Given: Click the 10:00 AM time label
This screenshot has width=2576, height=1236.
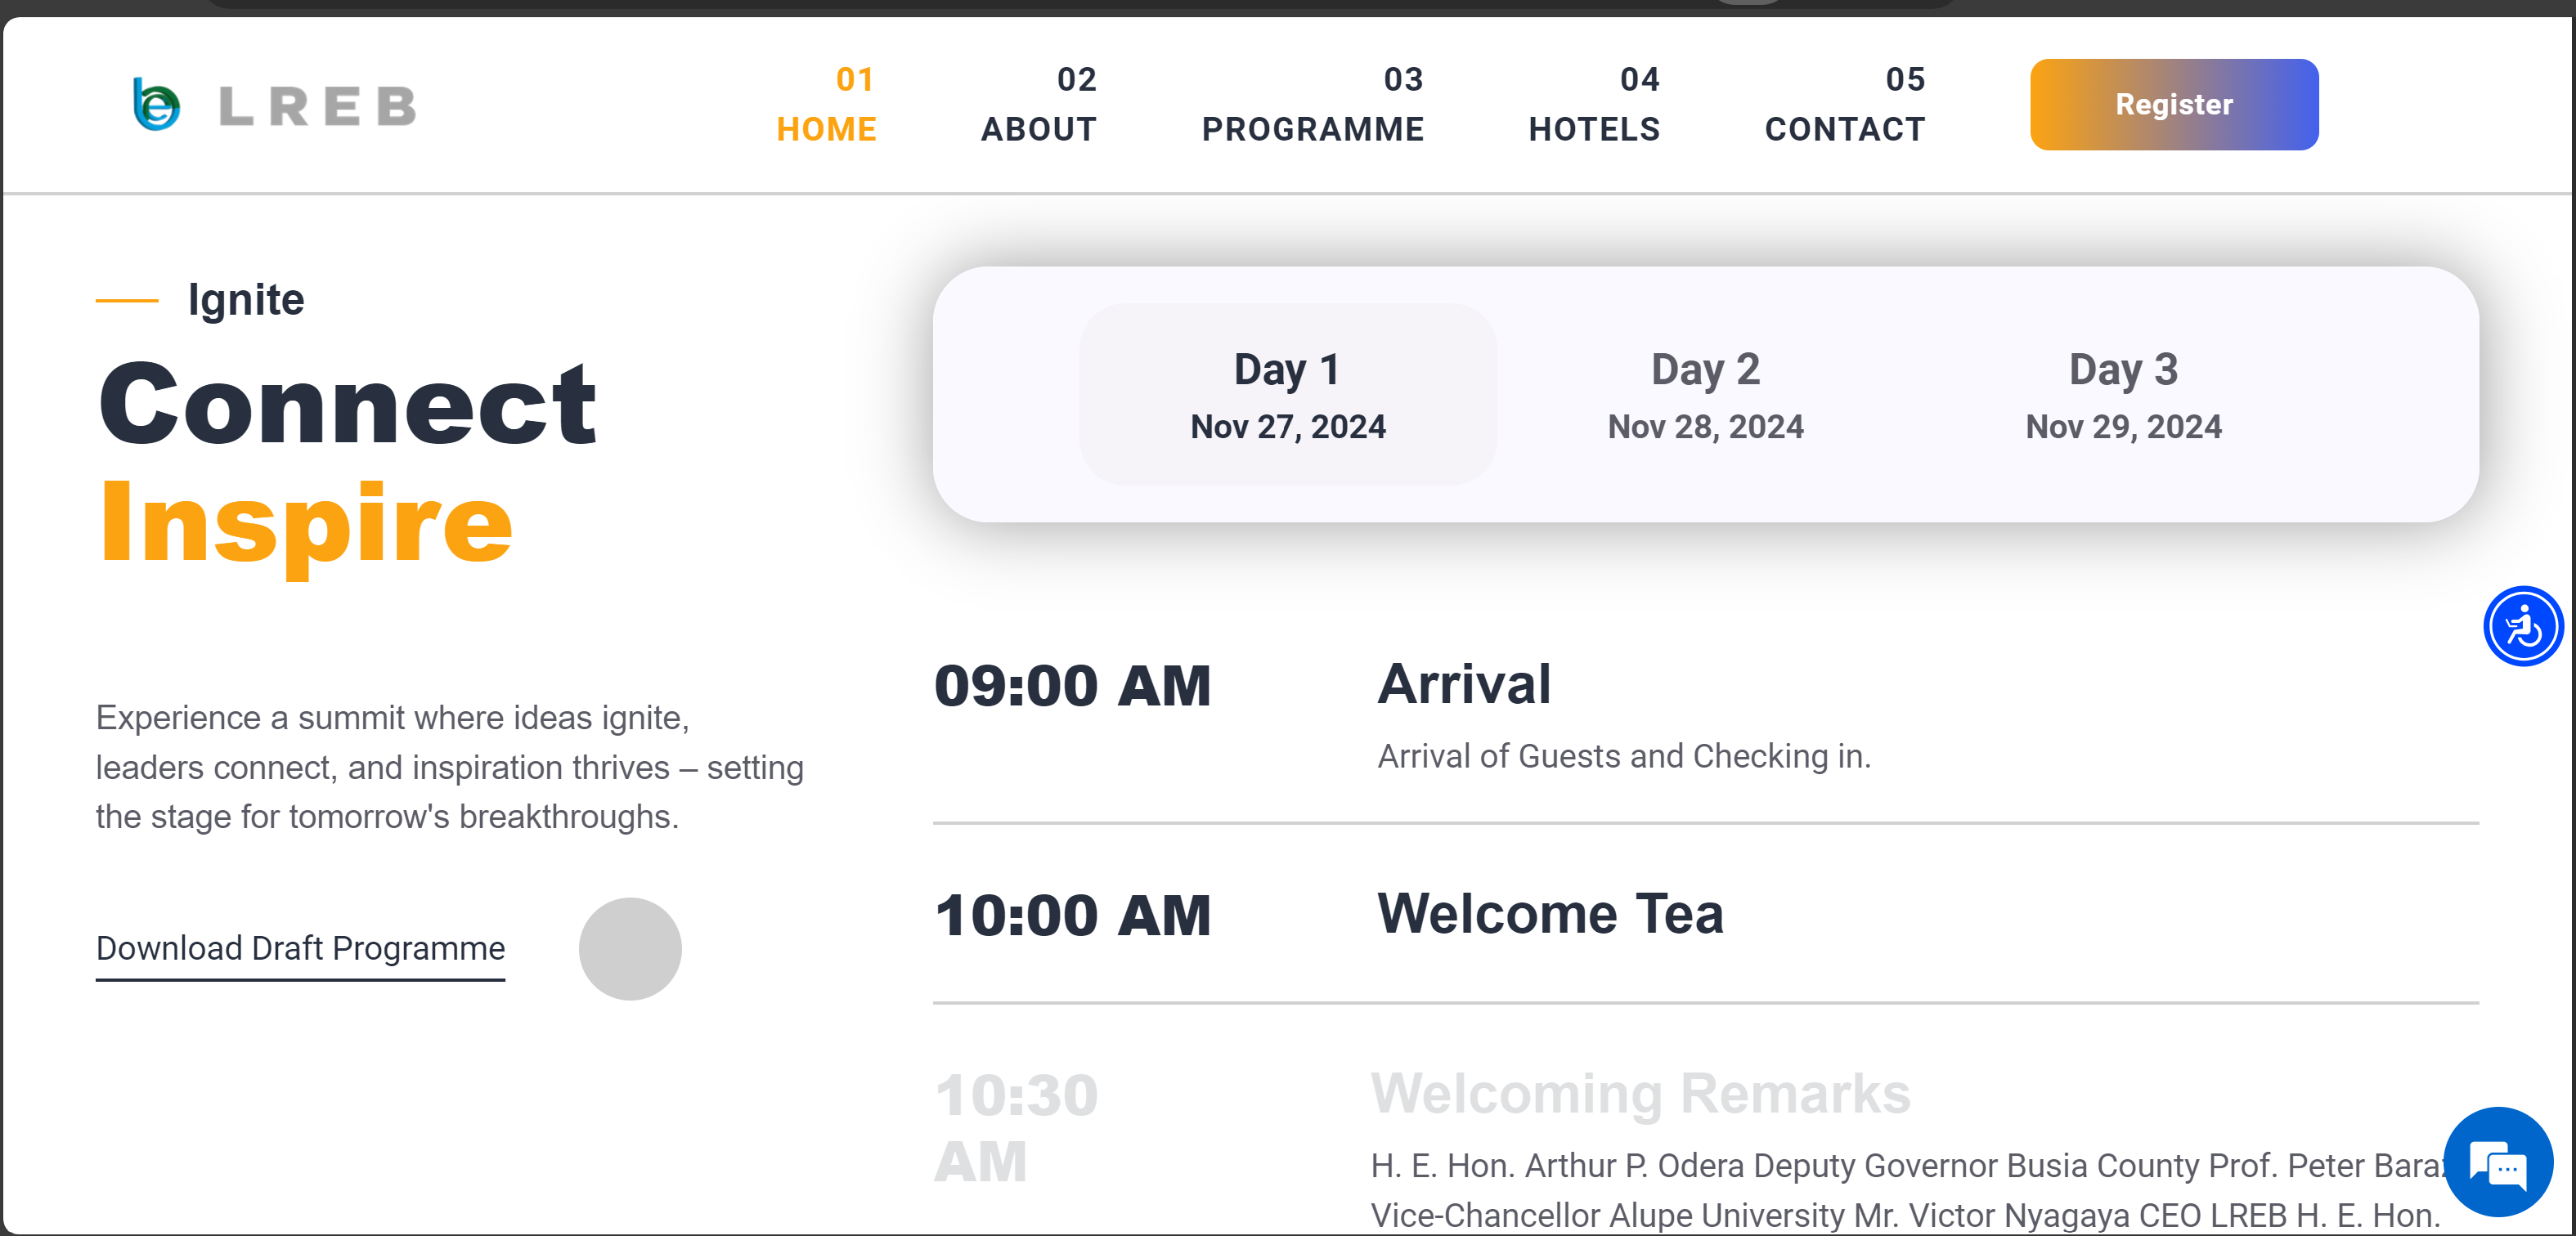Looking at the screenshot, I should [1072, 916].
